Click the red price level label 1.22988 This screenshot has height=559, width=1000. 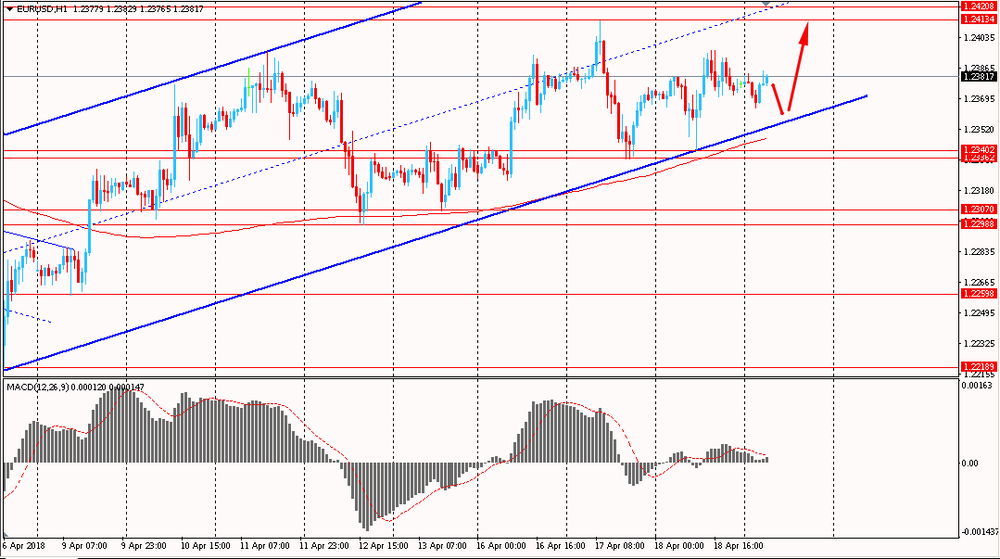point(978,224)
